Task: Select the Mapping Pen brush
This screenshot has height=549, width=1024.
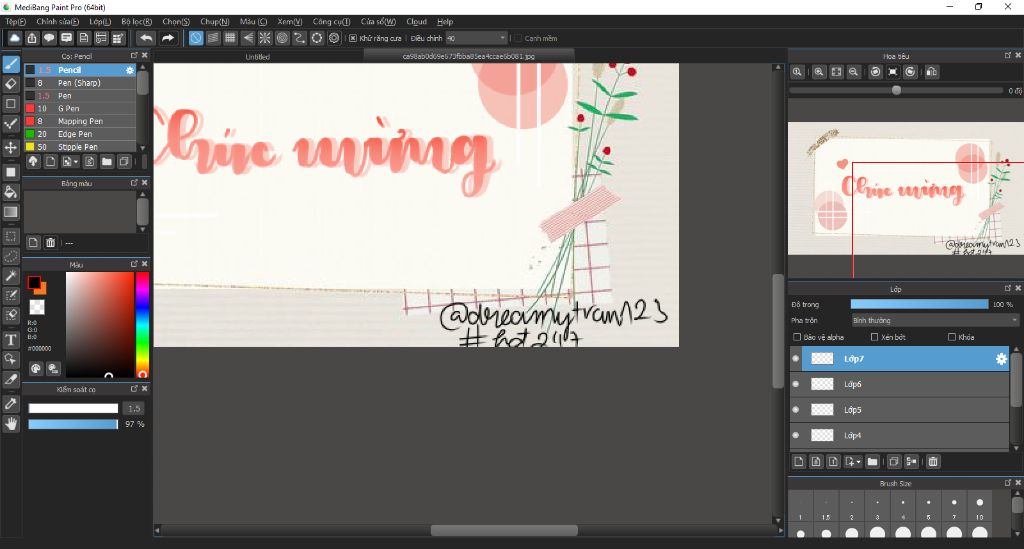Action: point(80,121)
